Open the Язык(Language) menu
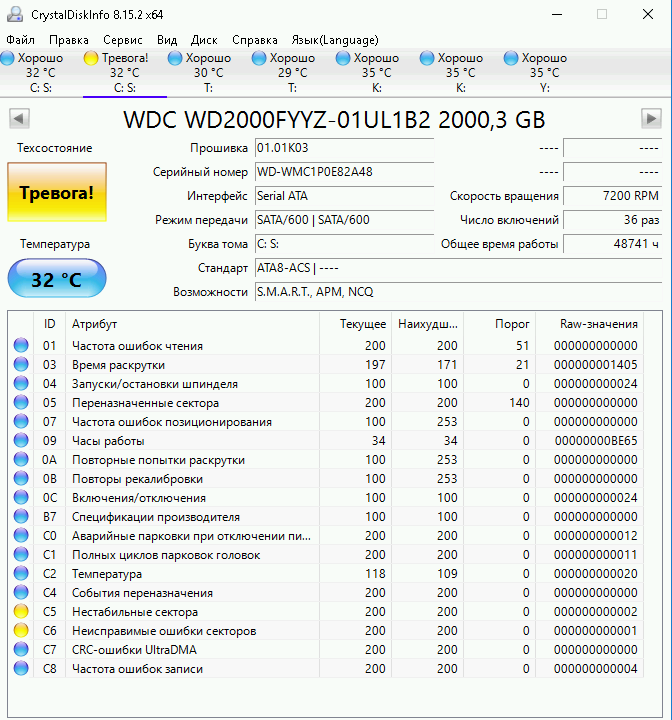This screenshot has width=672, height=720. click(x=335, y=40)
